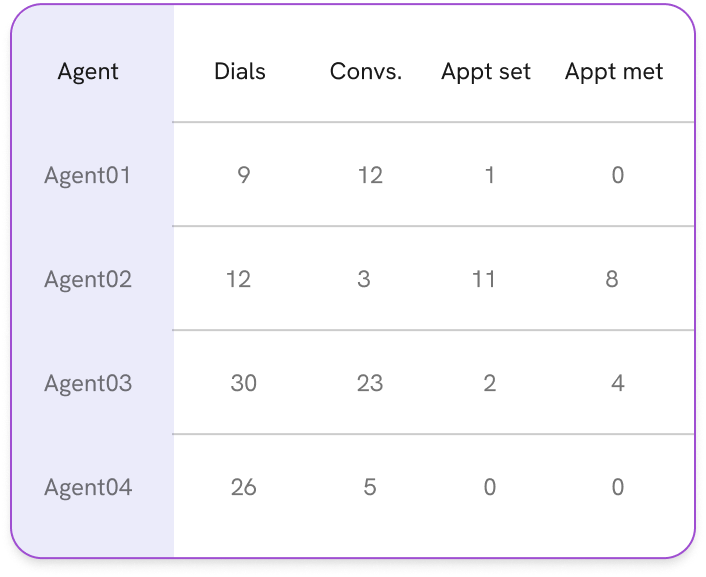Select Agent03's Convs. value 23

370,384
